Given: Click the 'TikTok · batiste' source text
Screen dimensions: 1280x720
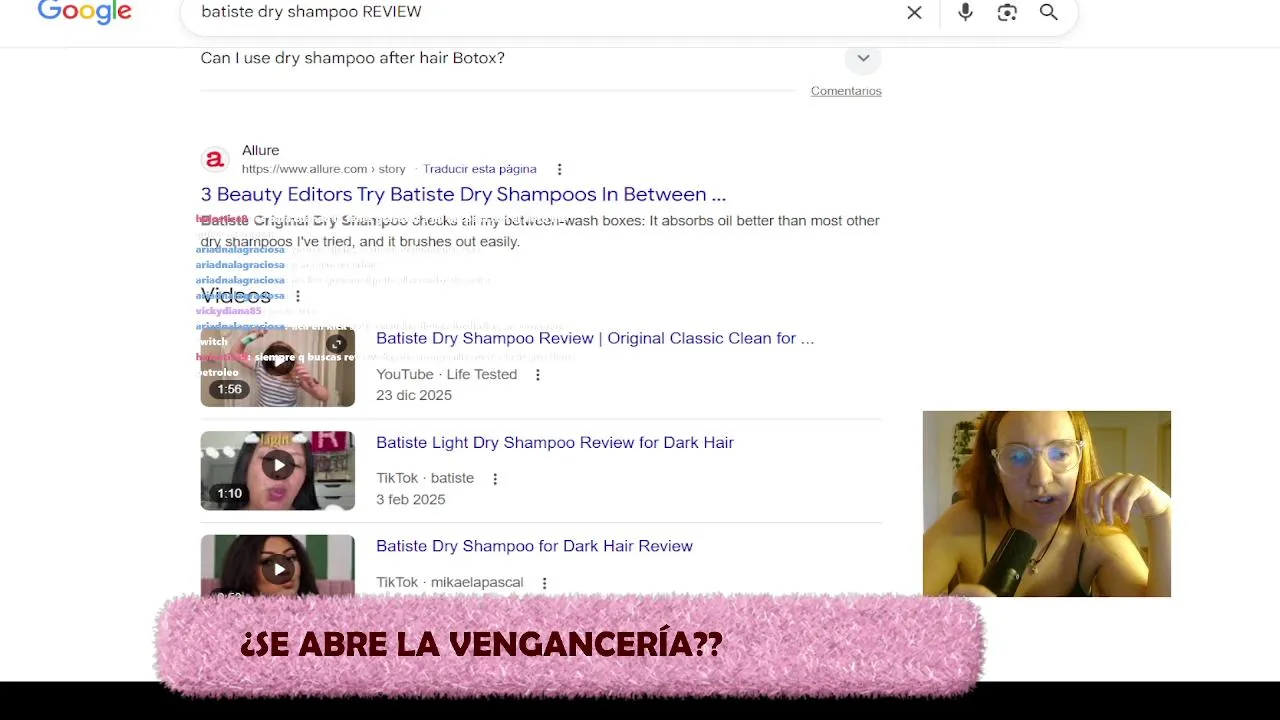Looking at the screenshot, I should (x=425, y=478).
